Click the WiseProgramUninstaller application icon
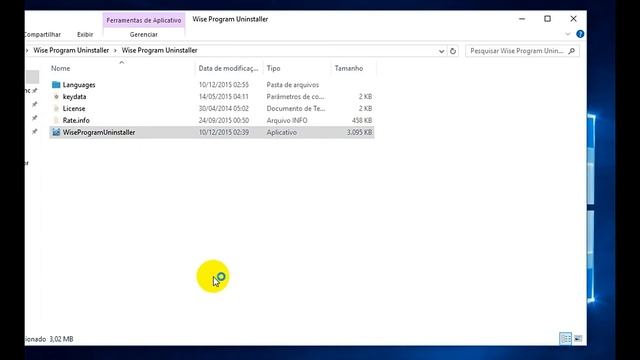This screenshot has height=360, width=640. 56,132
